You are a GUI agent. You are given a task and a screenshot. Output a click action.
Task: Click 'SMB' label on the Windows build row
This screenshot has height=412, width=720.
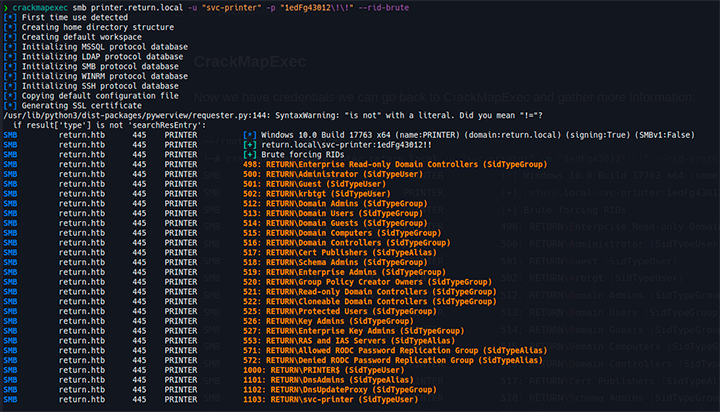[10, 135]
